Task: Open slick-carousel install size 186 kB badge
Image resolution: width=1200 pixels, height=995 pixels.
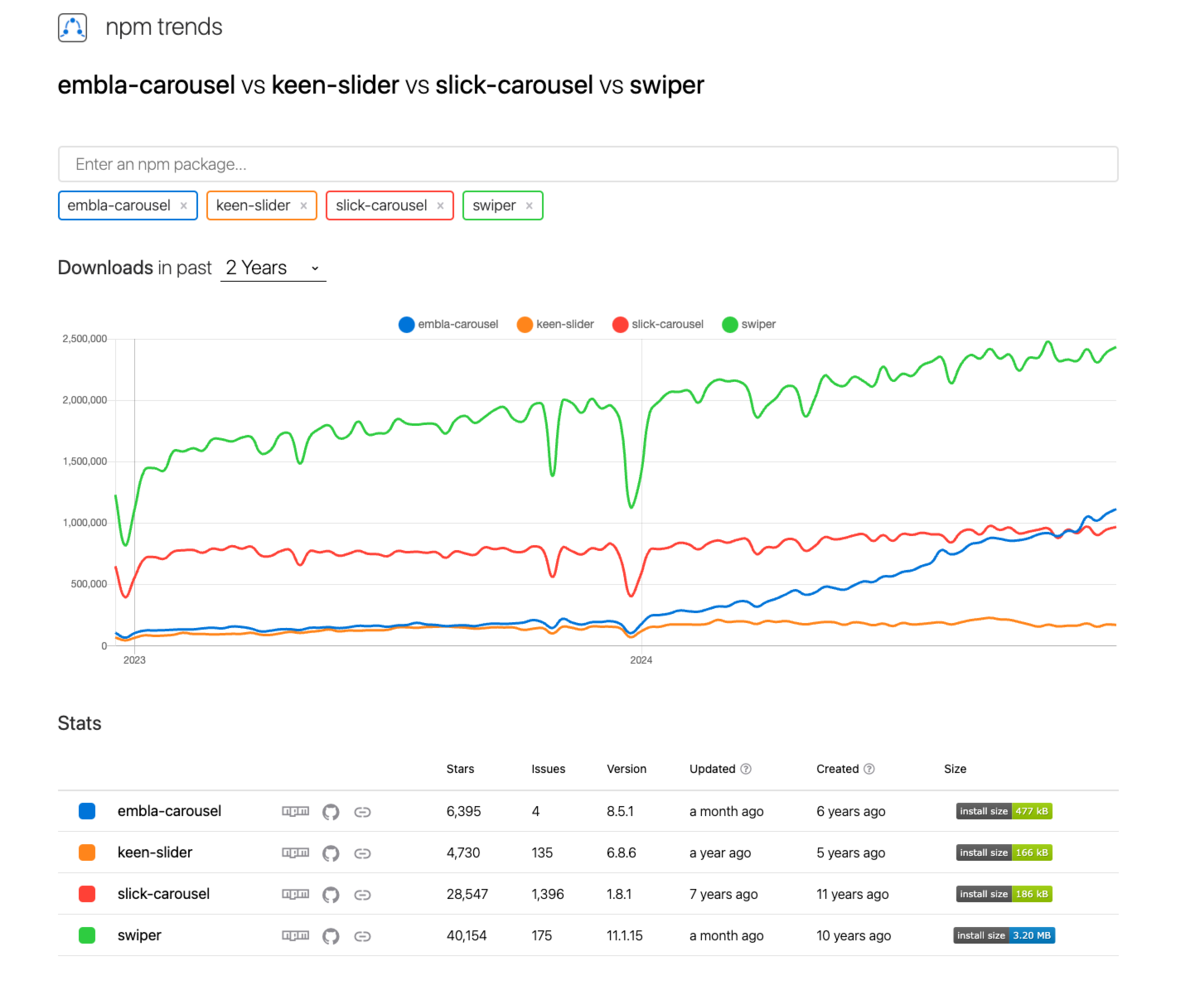Action: pos(1004,894)
